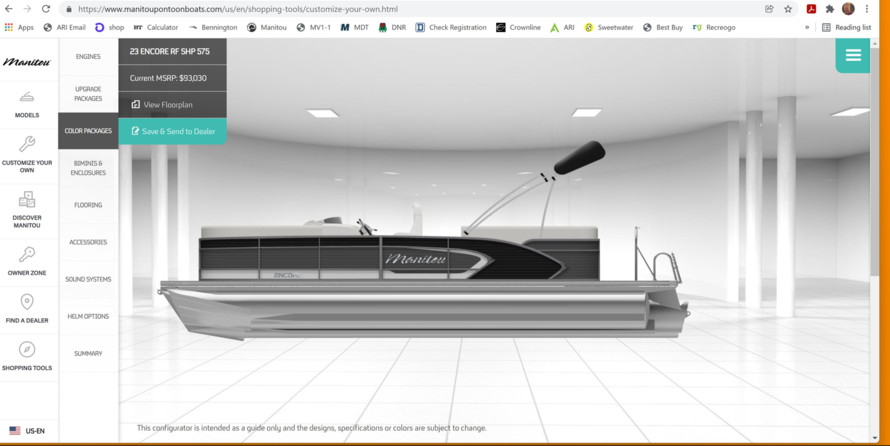
Task: Open the teal hamburger menu
Action: [x=852, y=56]
